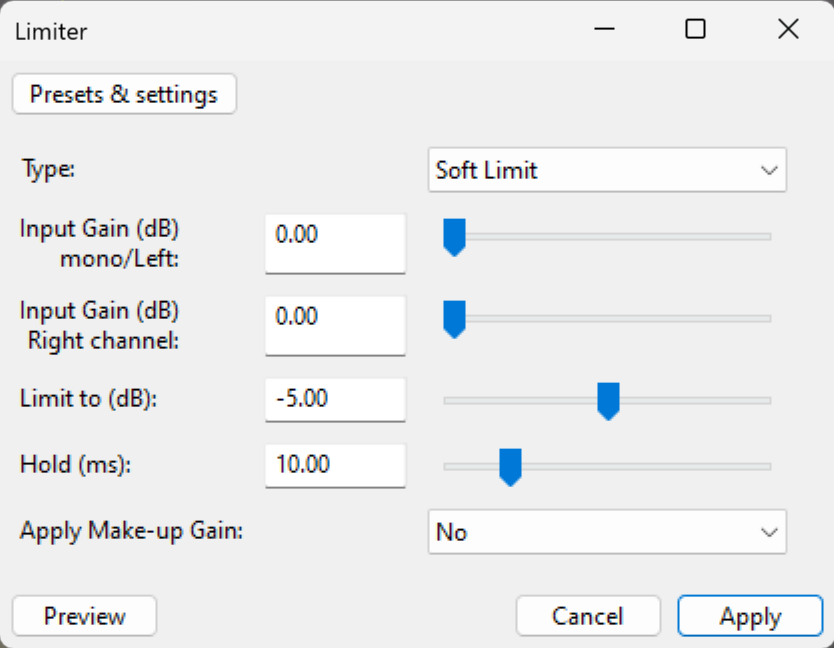
Task: Click the Input Gain Right channel slider thumb
Action: [453, 319]
